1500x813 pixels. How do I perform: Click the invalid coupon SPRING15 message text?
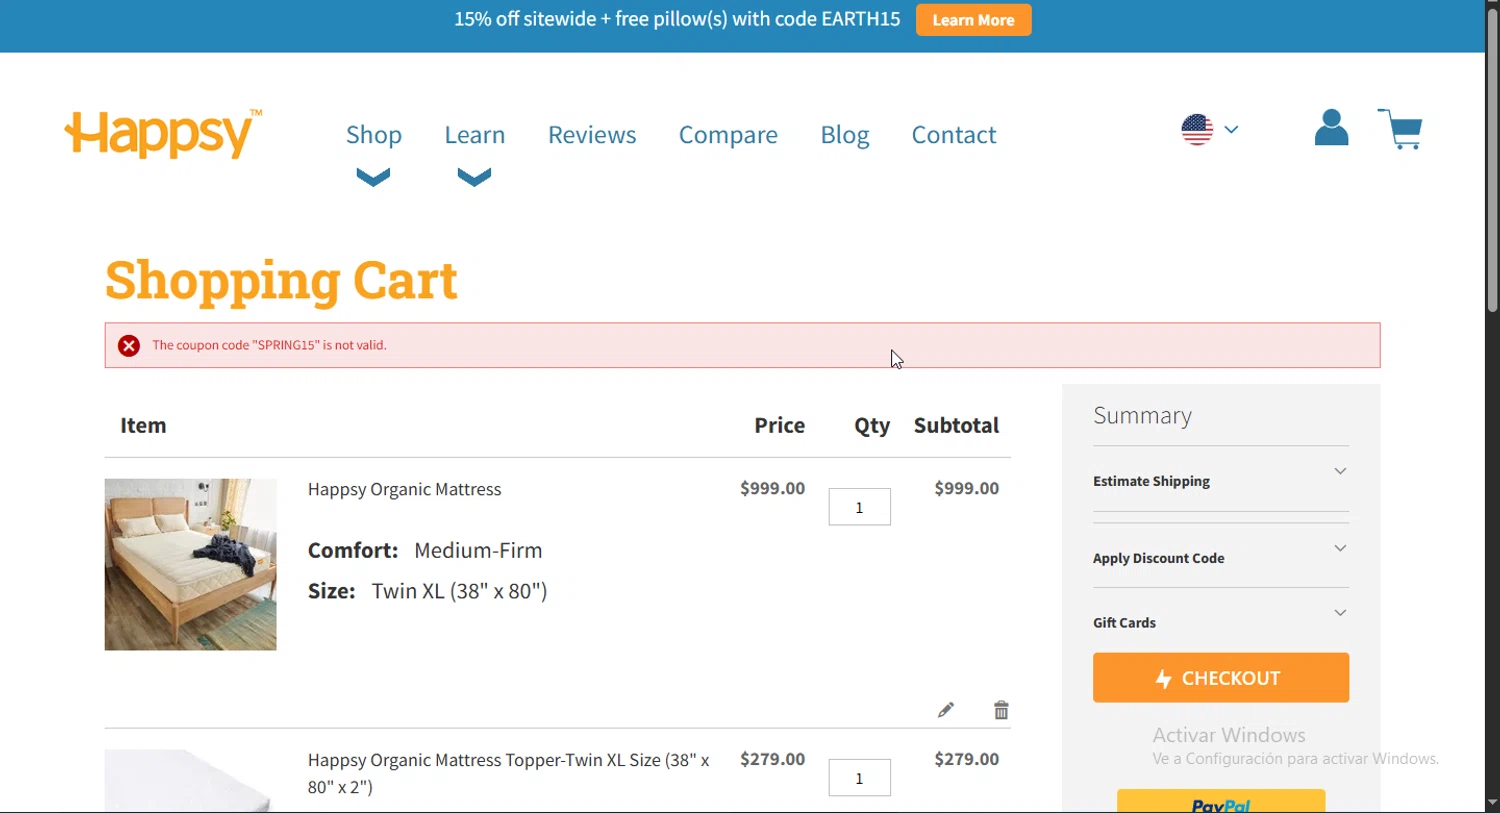click(x=270, y=345)
